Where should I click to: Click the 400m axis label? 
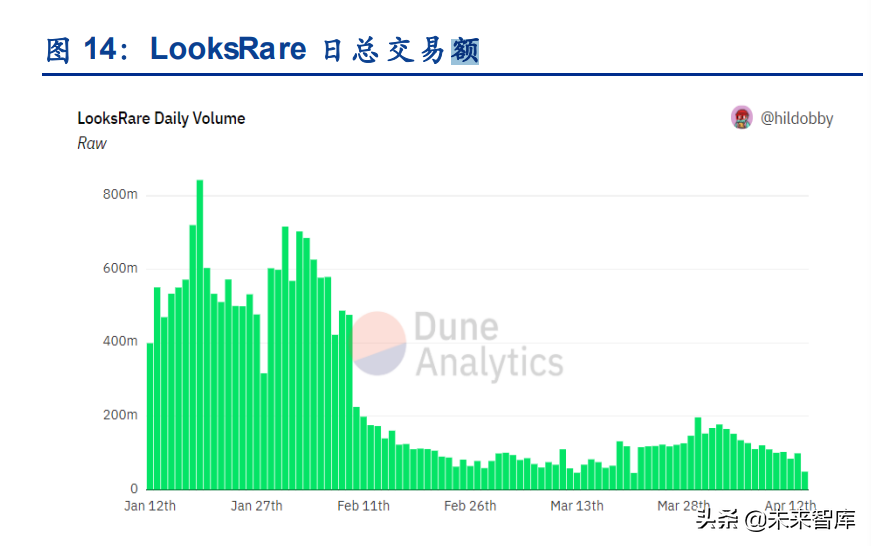tap(120, 341)
